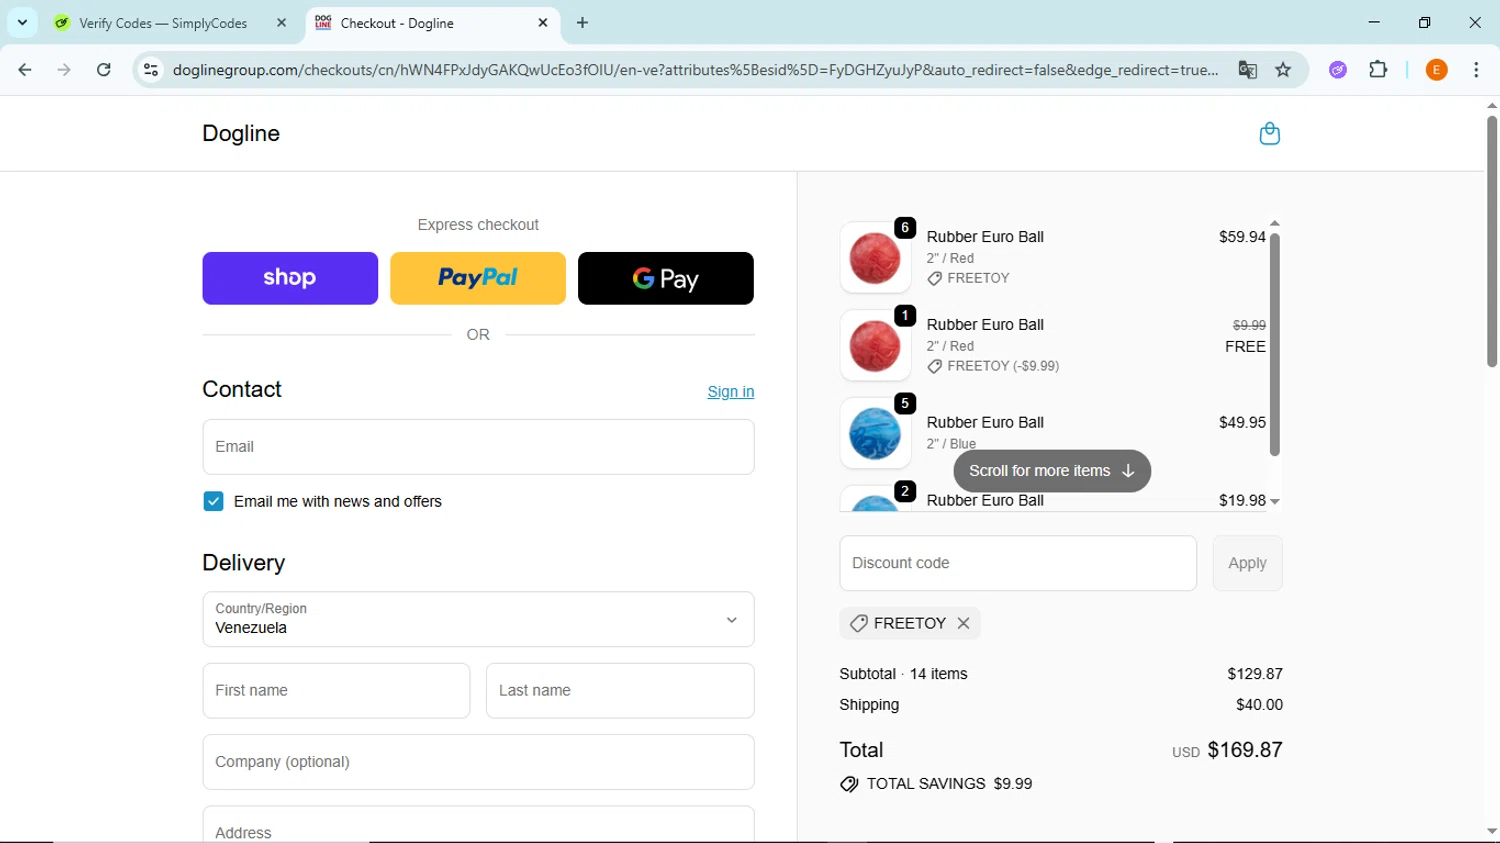Click the Company (optional) field
The image size is (1500, 843).
pyautogui.click(x=478, y=762)
